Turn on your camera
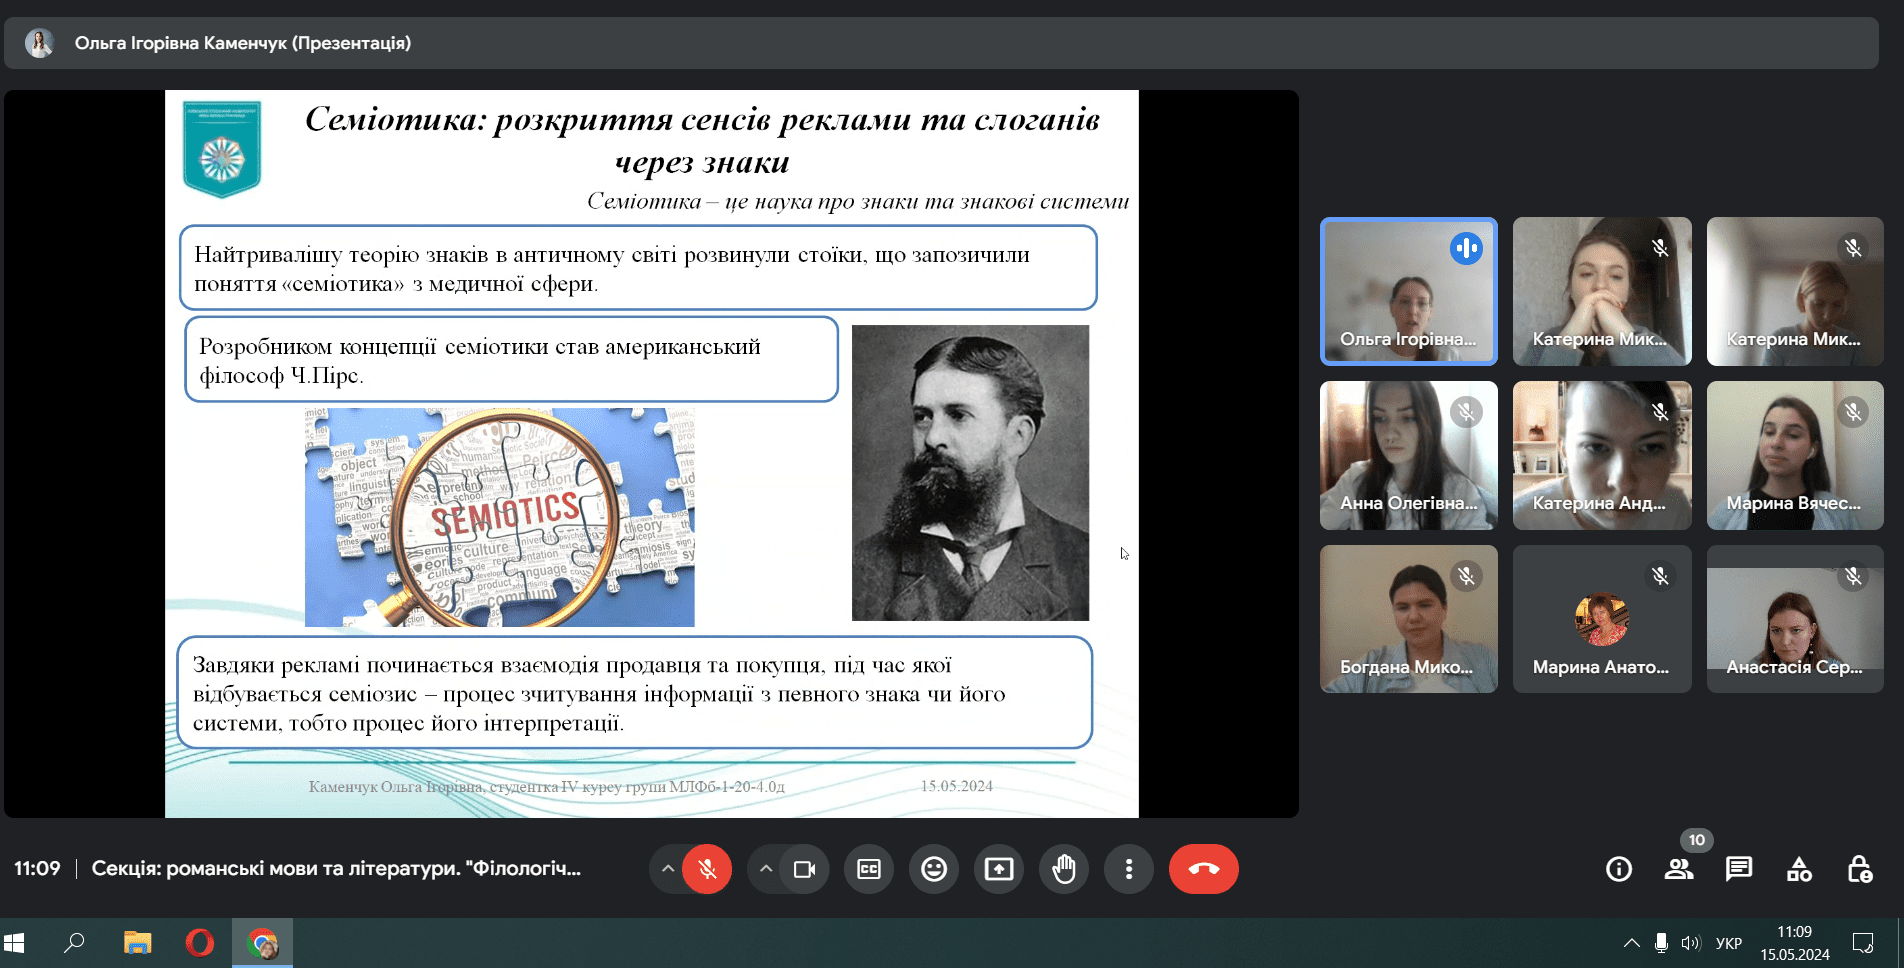 [x=802, y=869]
